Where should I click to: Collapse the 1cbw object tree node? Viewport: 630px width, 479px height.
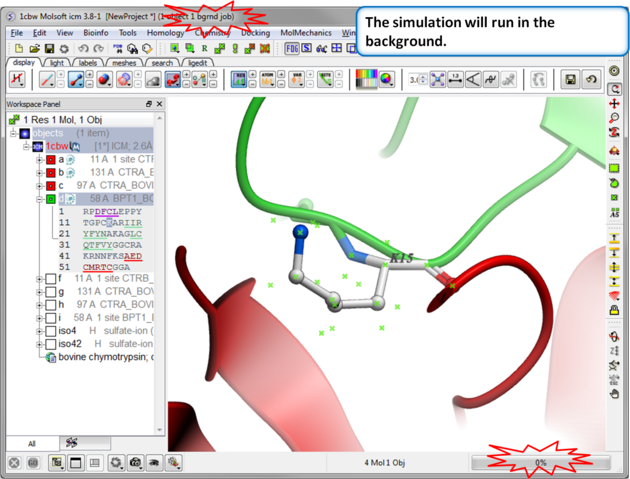point(26,146)
